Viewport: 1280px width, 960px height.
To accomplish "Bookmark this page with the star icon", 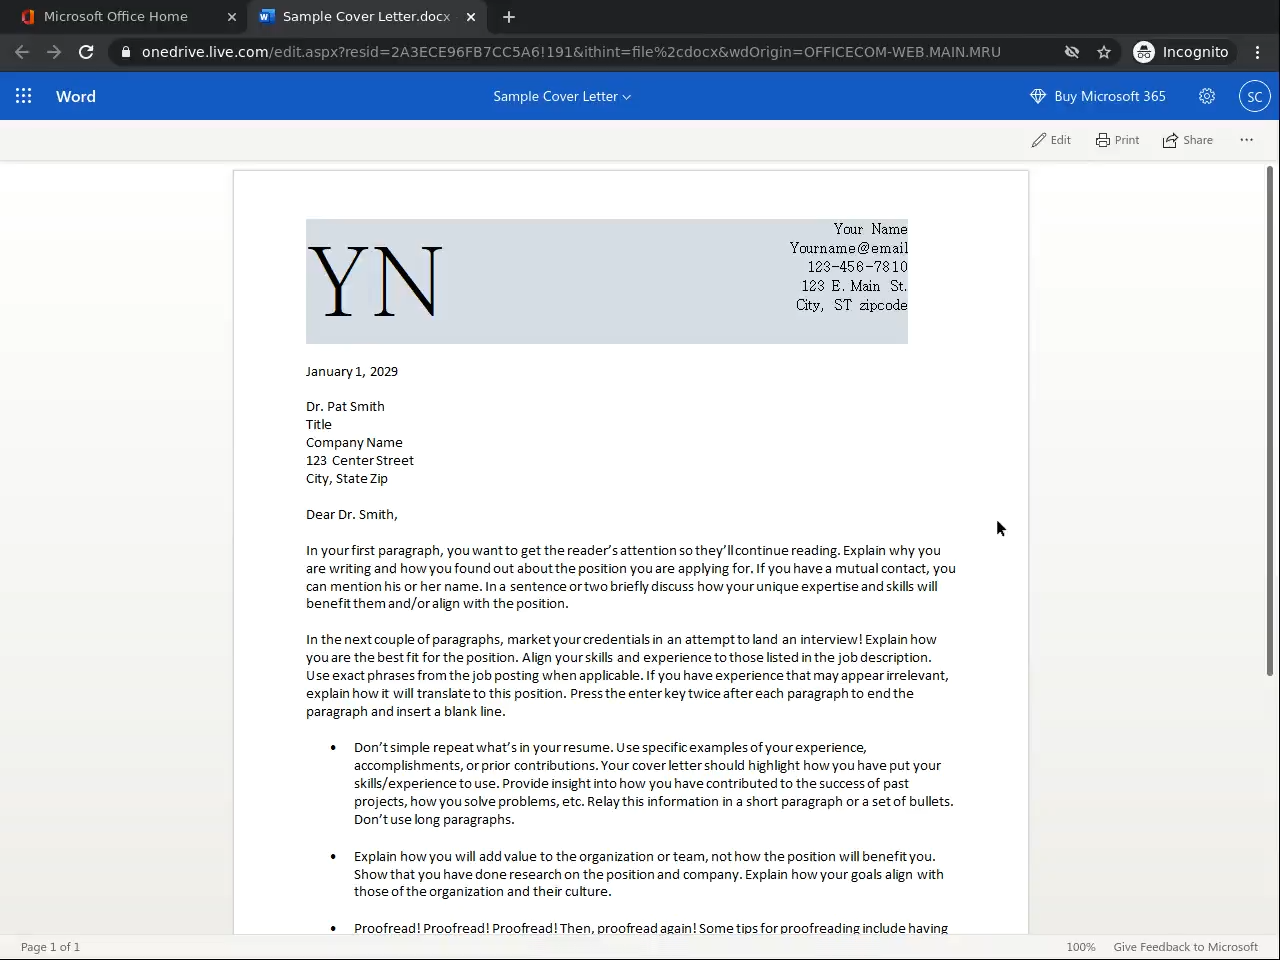I will [1104, 52].
